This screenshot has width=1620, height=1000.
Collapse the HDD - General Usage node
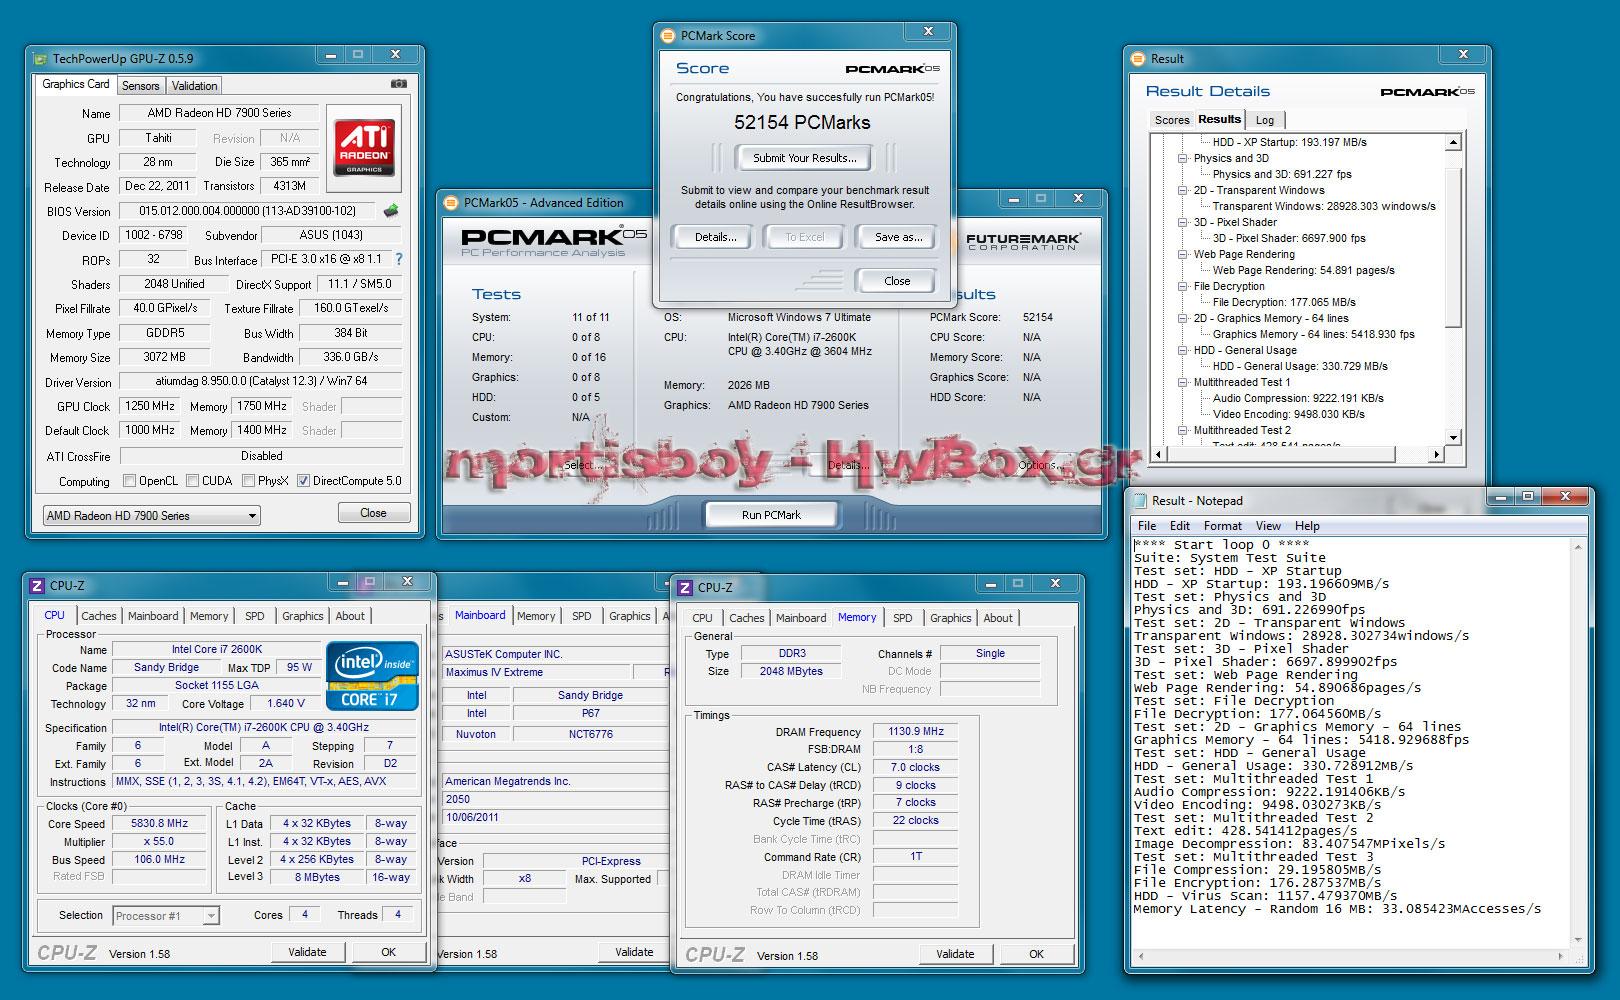tap(1183, 350)
